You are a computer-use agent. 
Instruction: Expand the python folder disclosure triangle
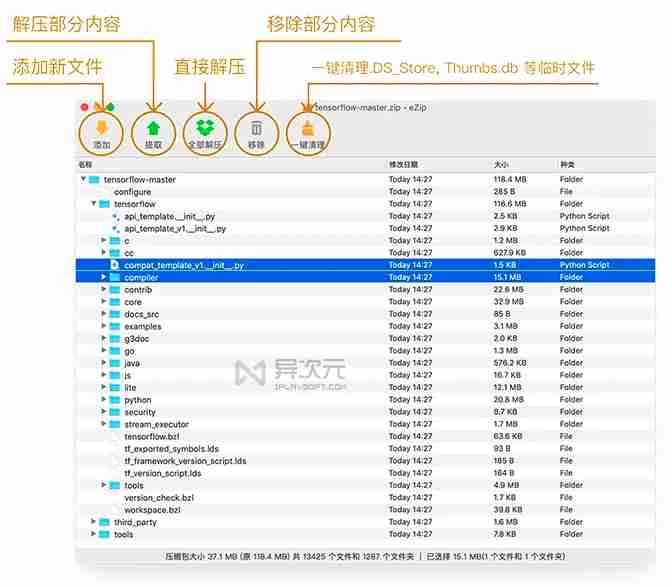[x=103, y=400]
